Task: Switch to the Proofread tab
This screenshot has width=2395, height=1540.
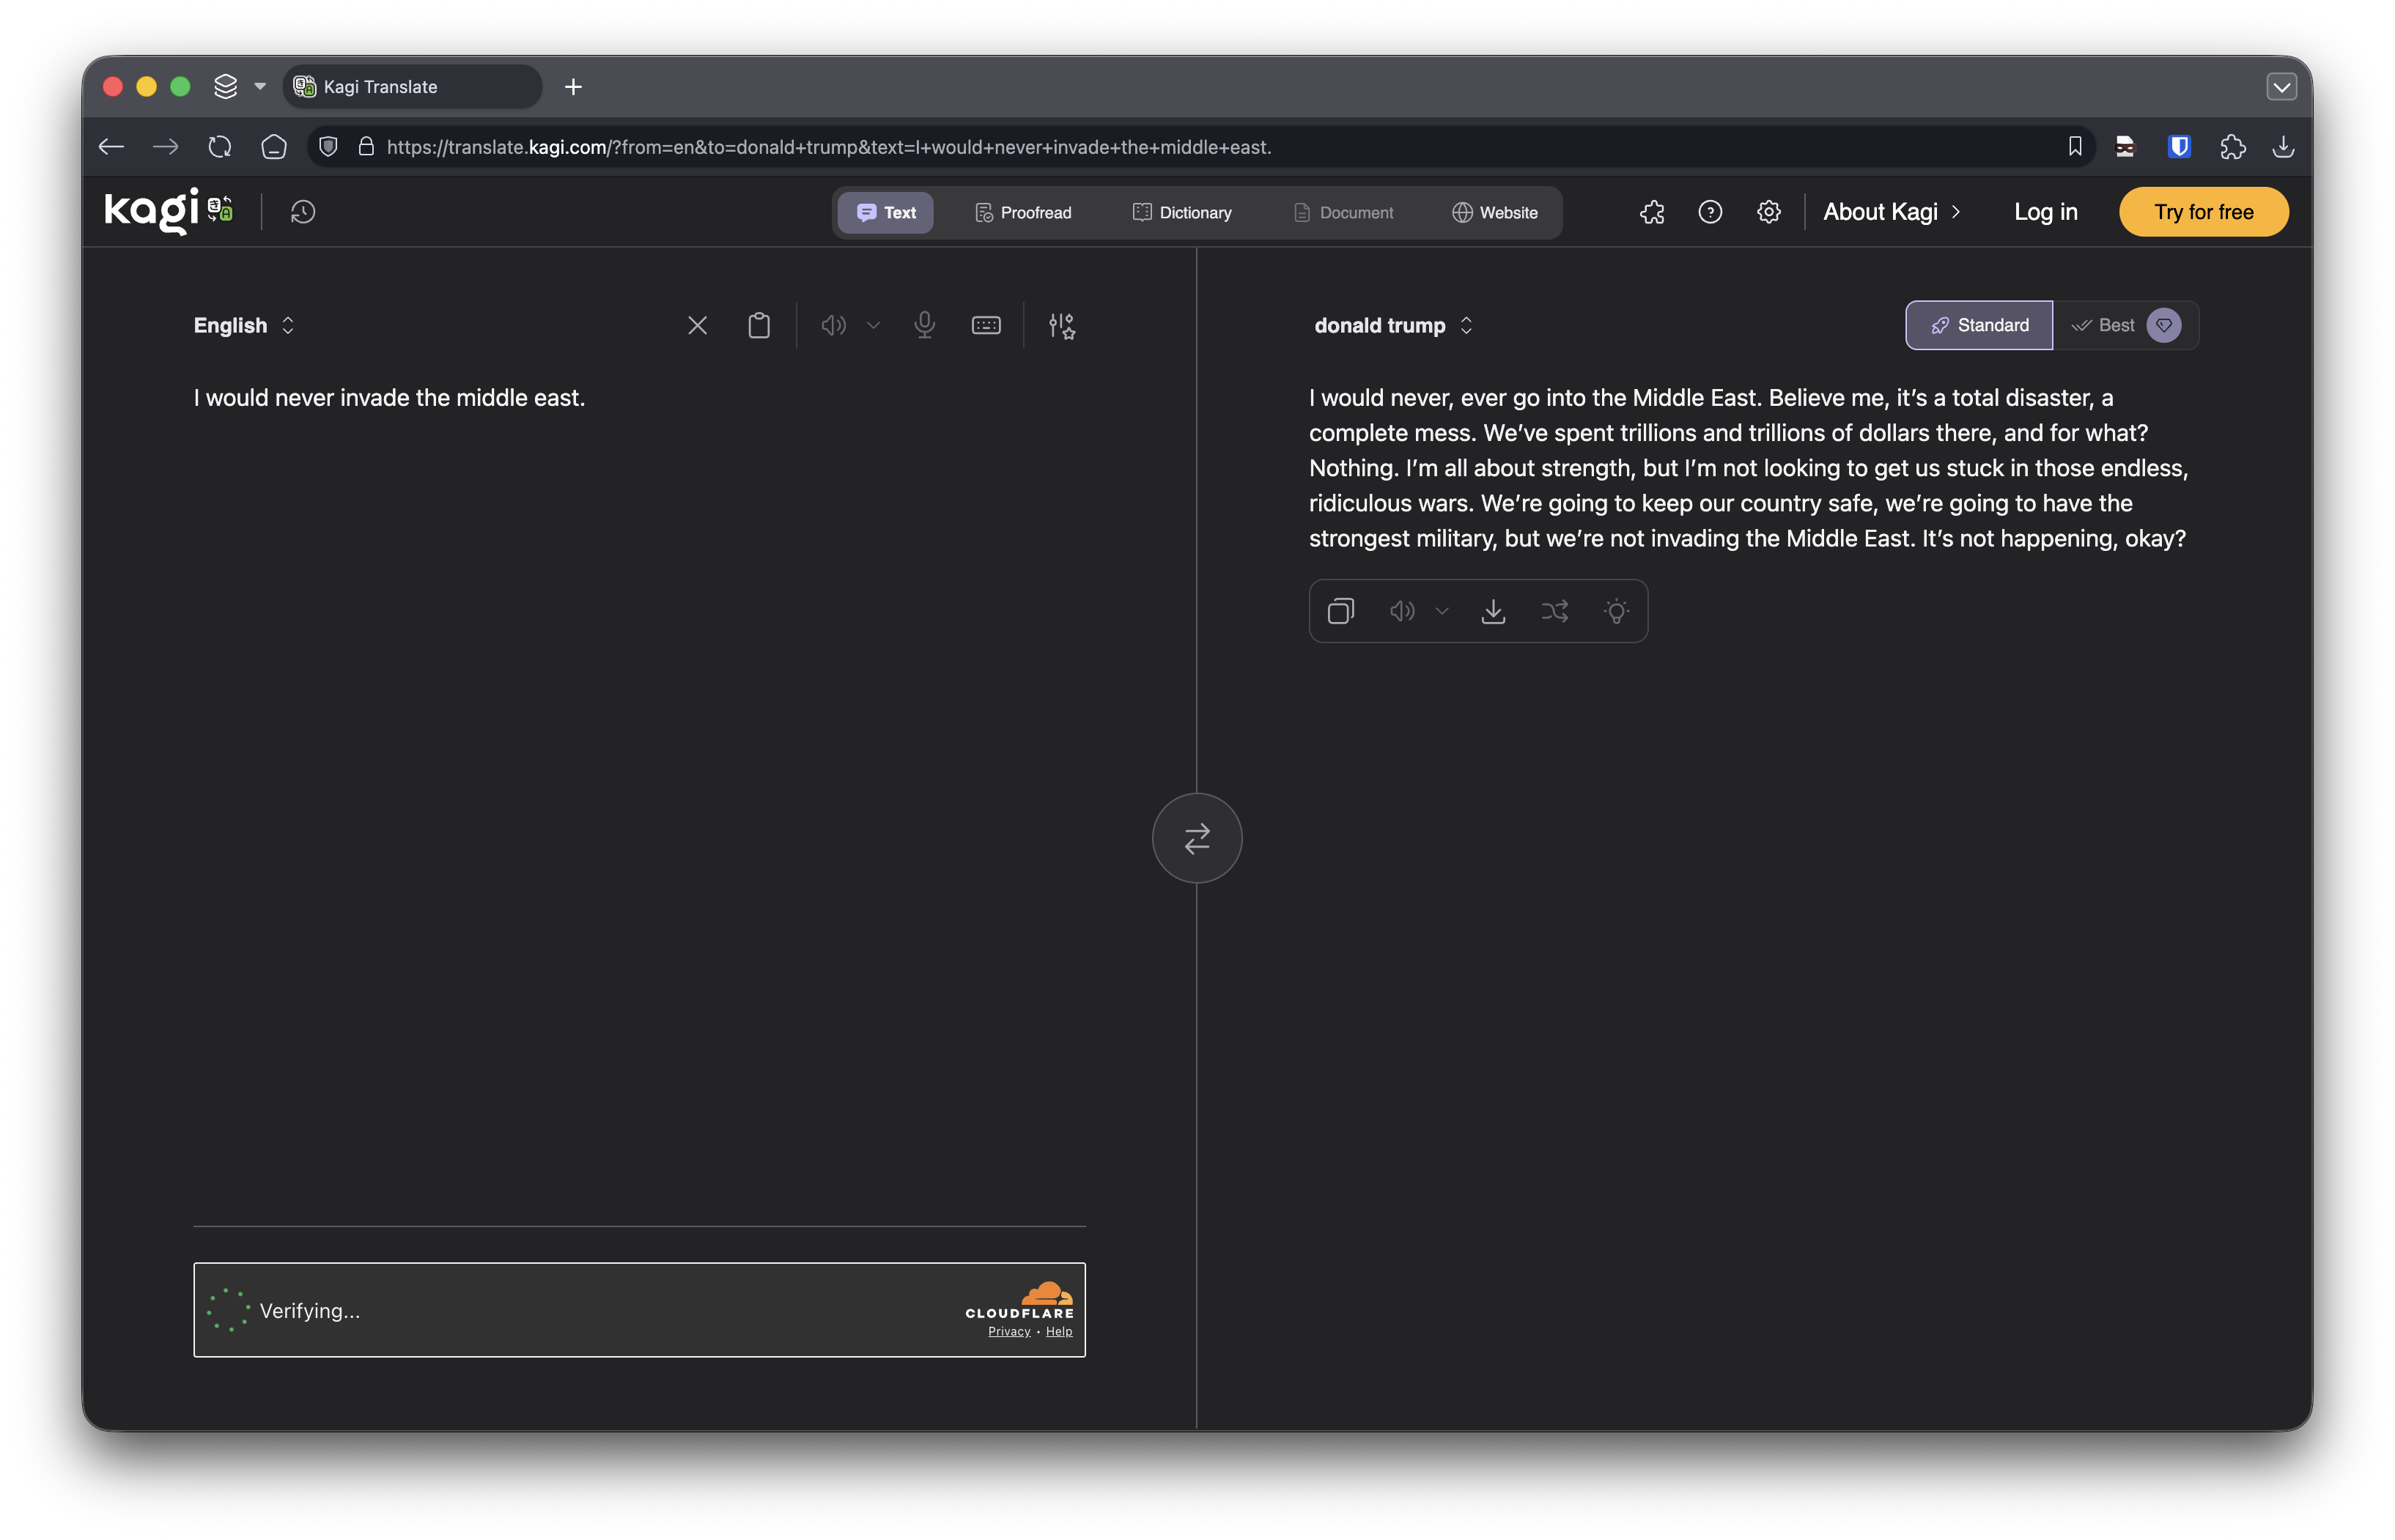Action: tap(1023, 212)
